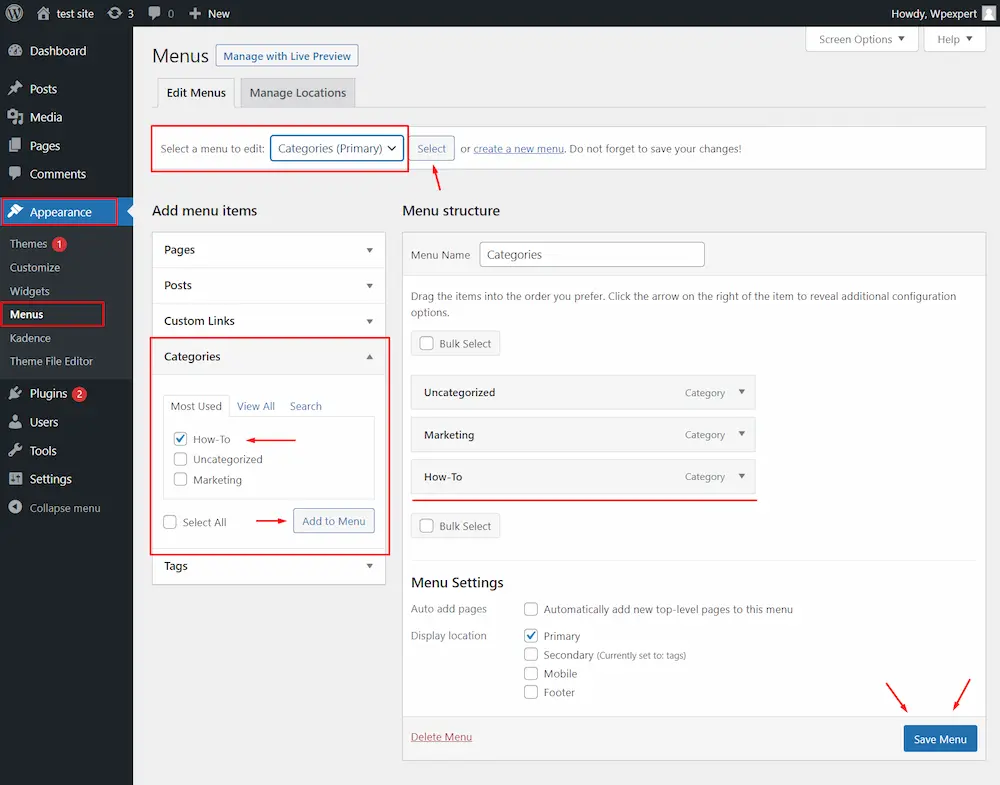This screenshot has width=1000, height=785.
Task: Click the Media icon in sidebar
Action: (x=15, y=117)
